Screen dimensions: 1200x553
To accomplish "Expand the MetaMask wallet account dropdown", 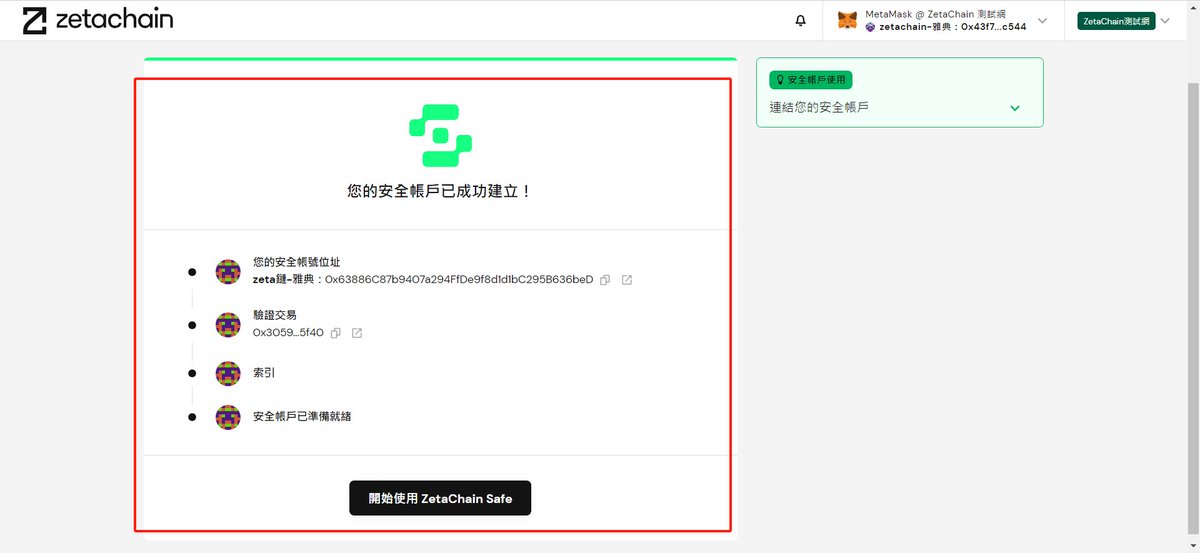I will coord(1043,20).
